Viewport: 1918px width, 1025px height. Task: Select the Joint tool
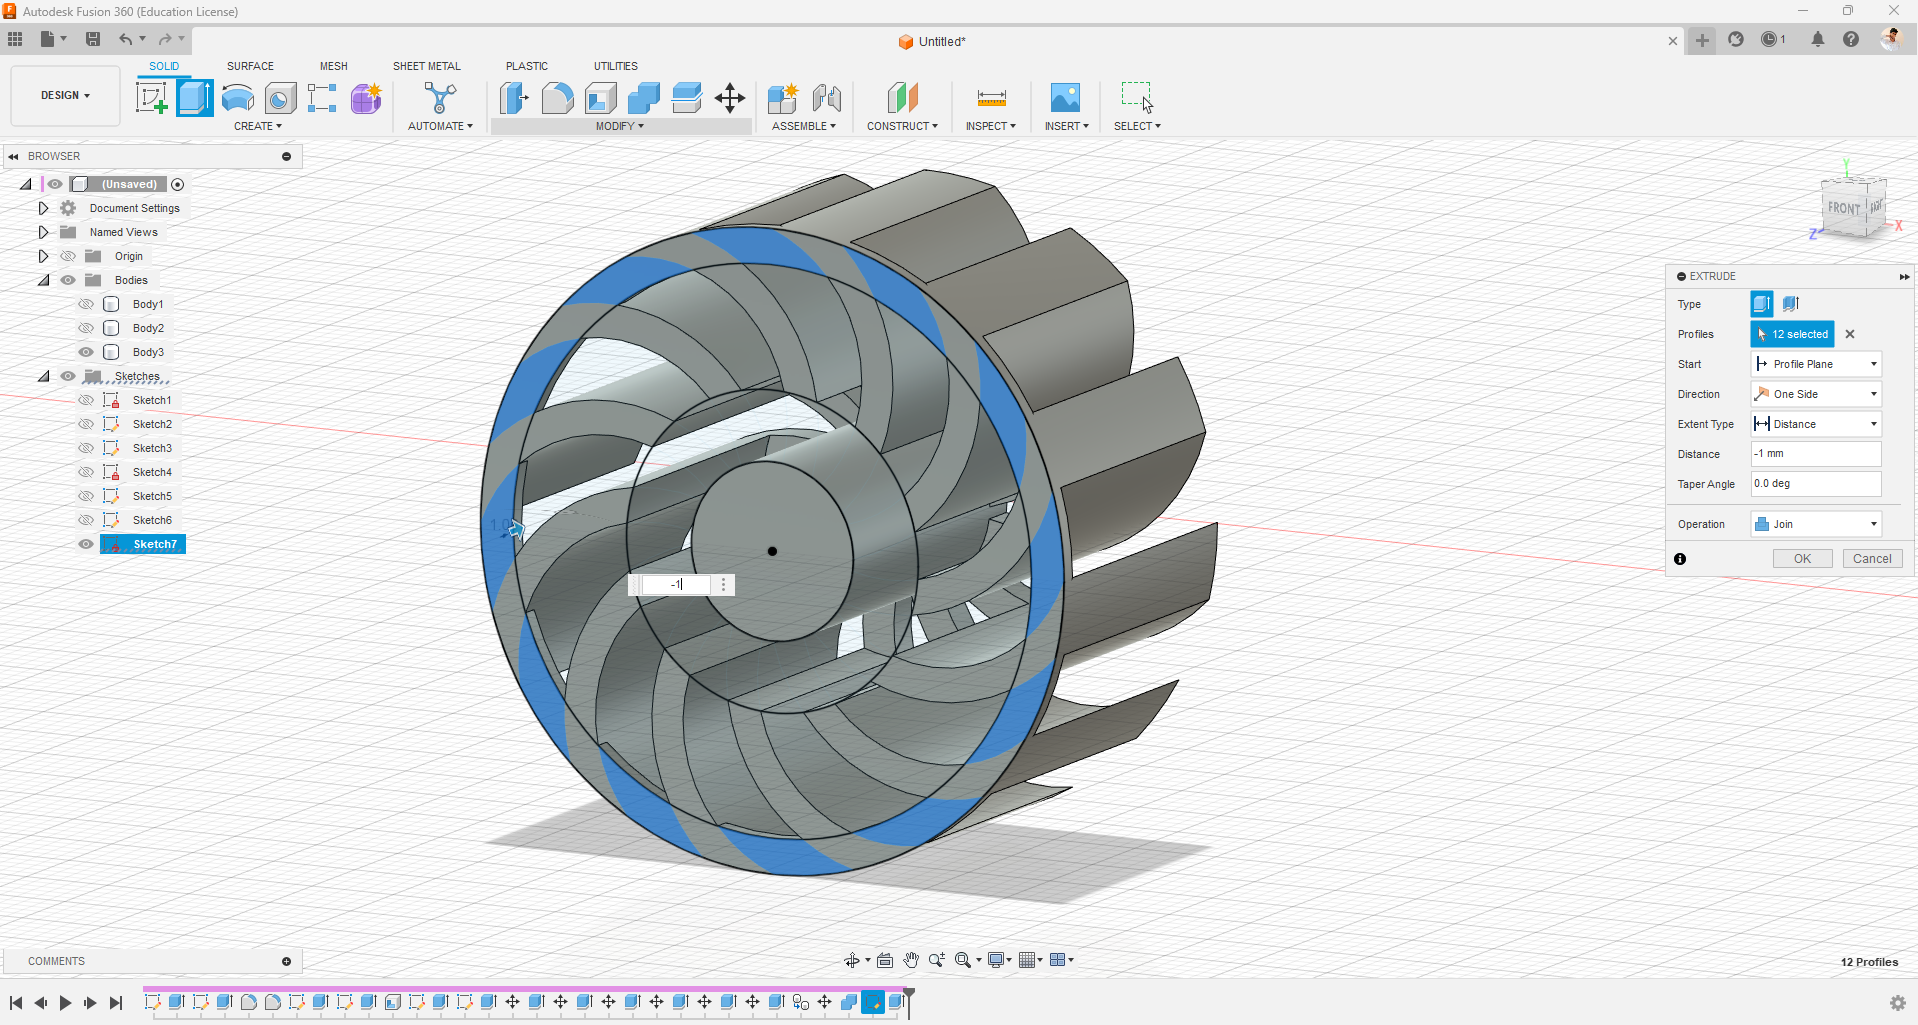826,98
